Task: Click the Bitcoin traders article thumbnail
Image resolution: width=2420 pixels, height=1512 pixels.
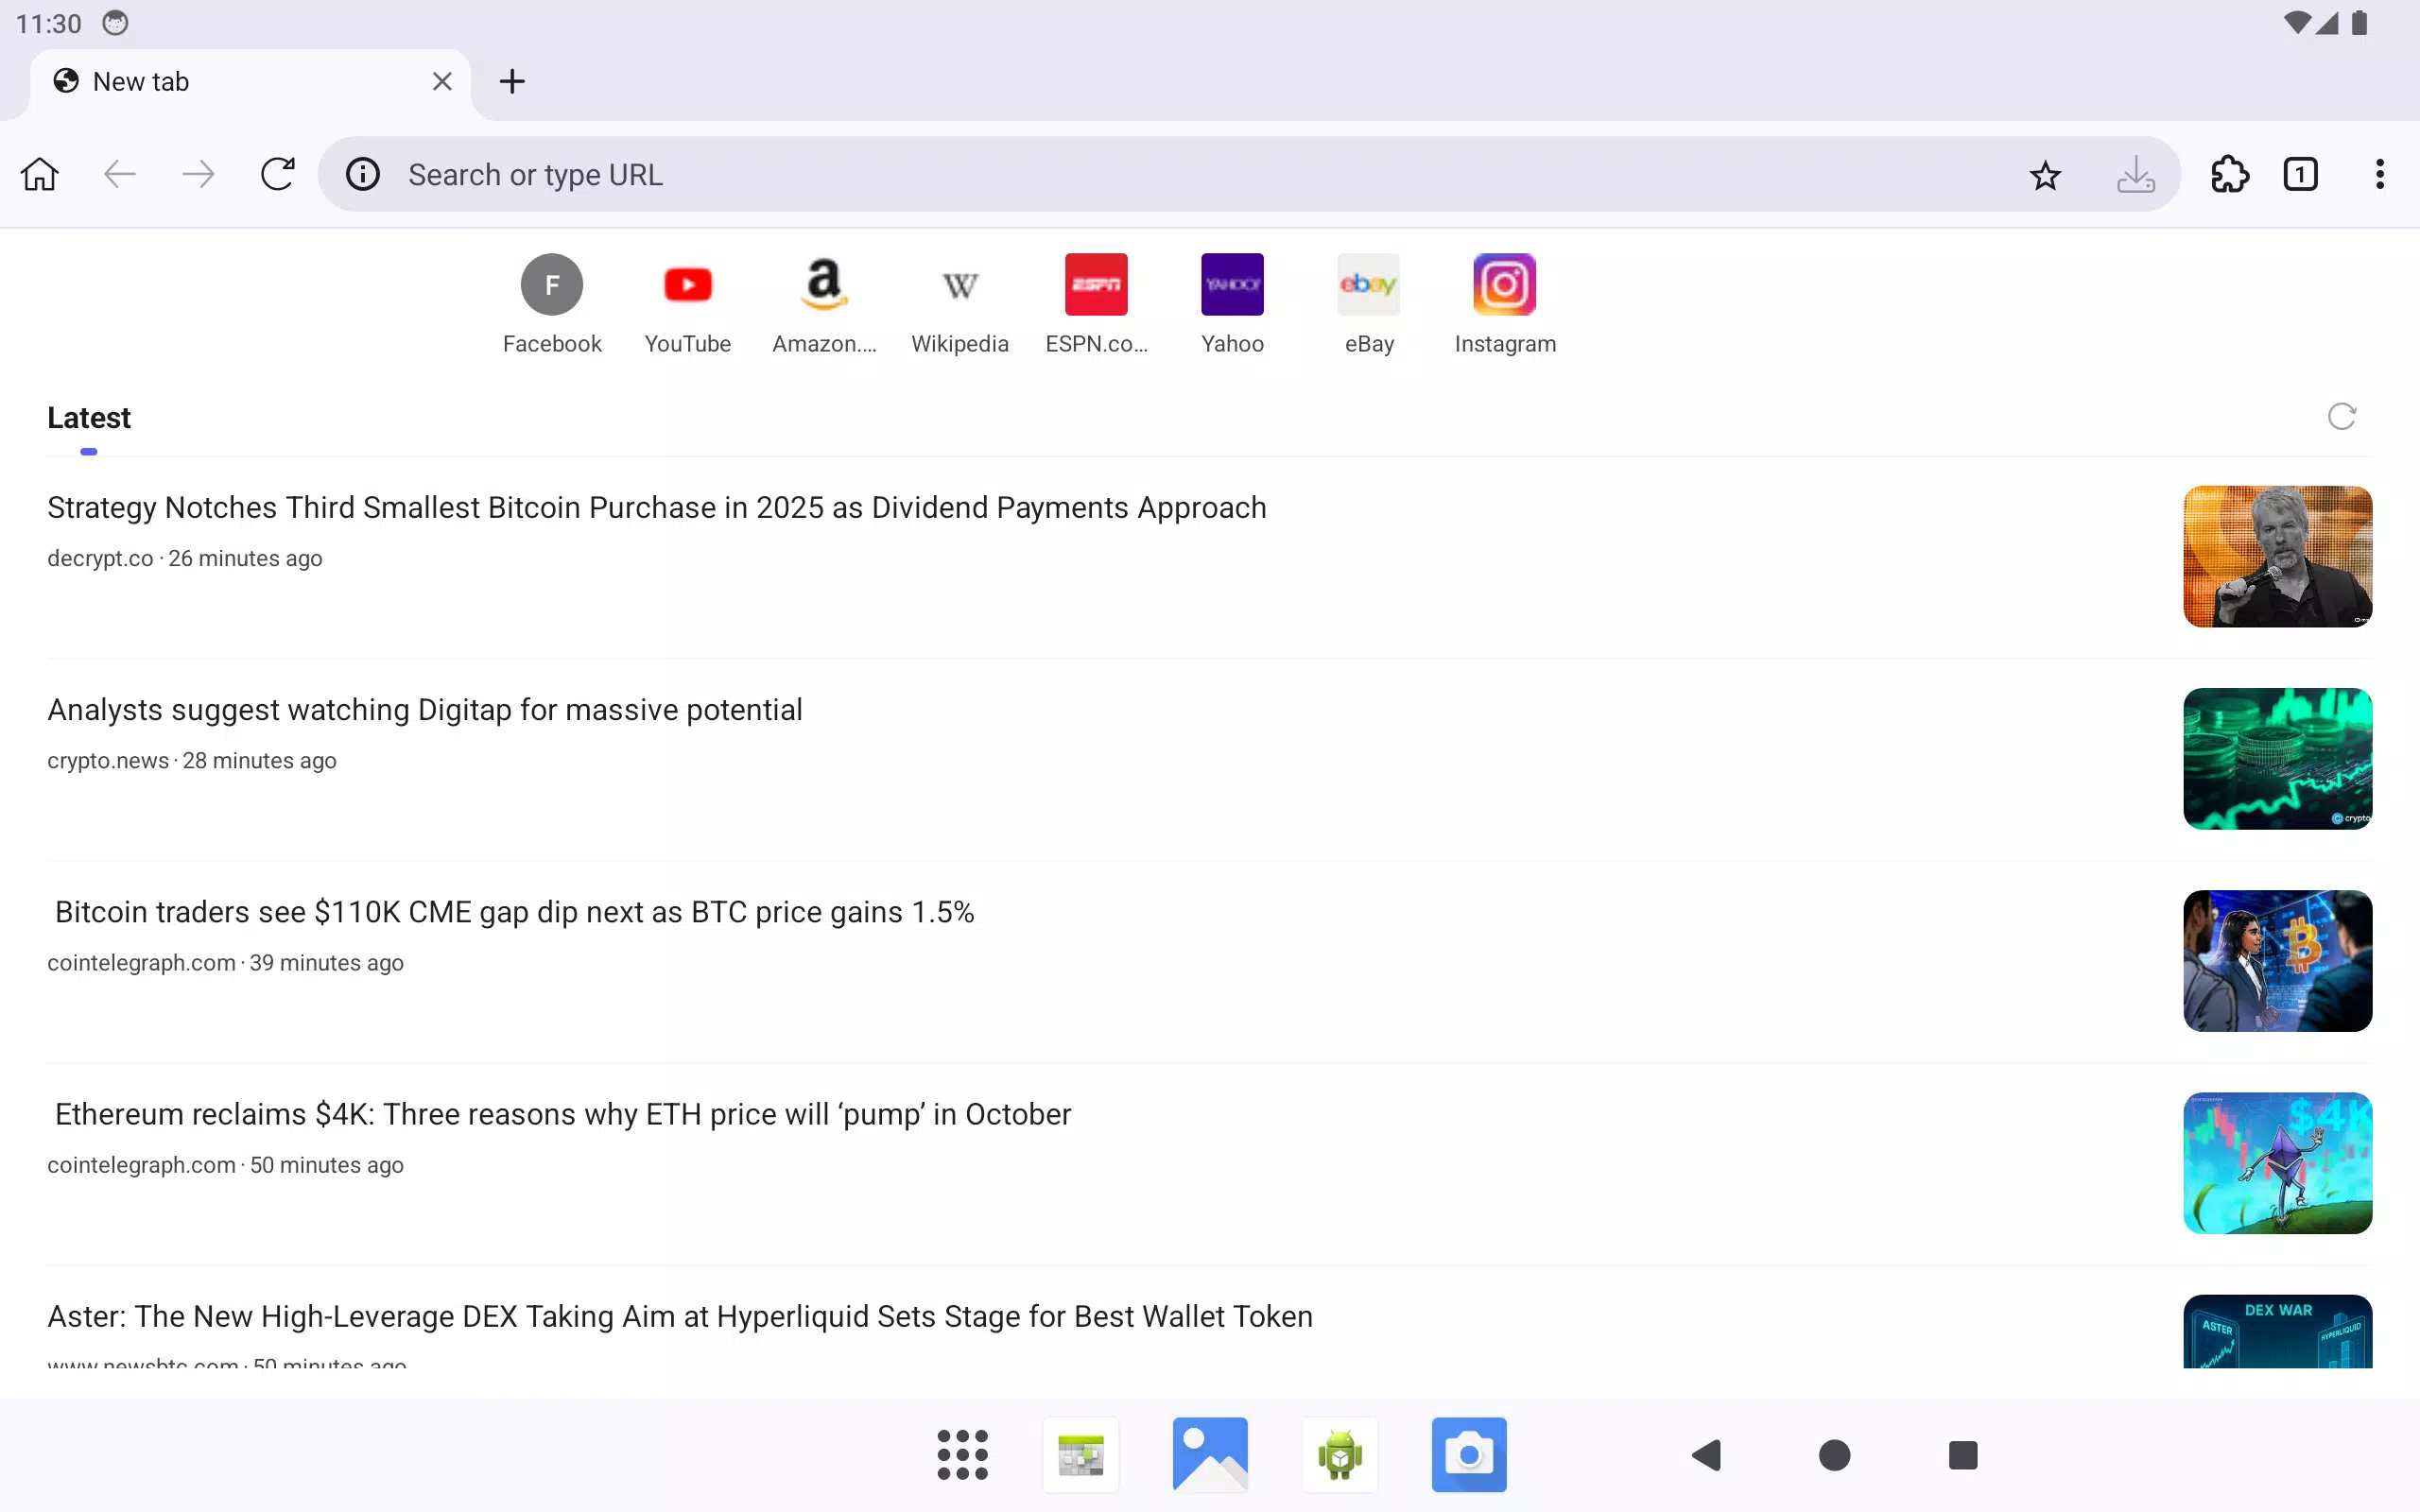Action: tap(2277, 961)
